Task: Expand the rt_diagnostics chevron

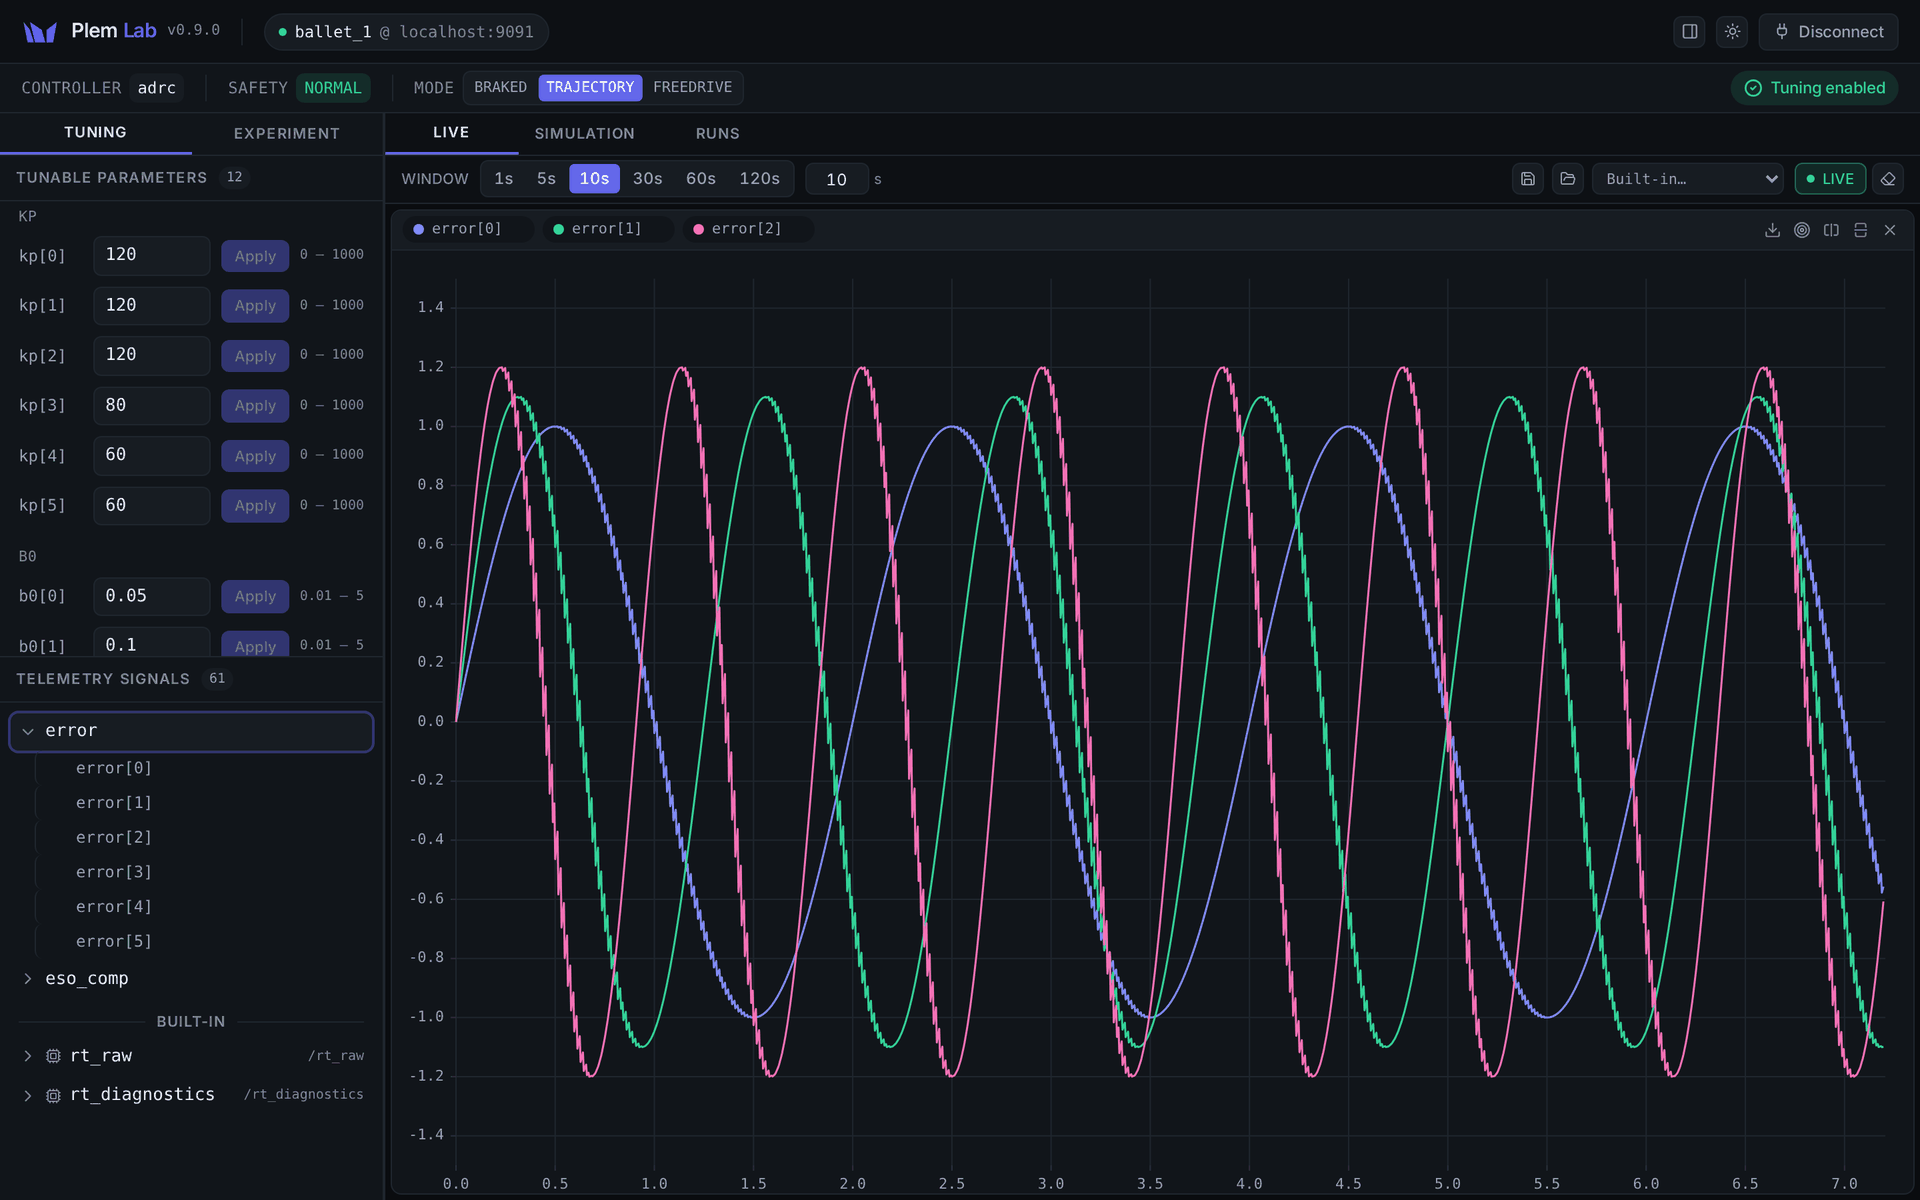Action: point(28,1096)
